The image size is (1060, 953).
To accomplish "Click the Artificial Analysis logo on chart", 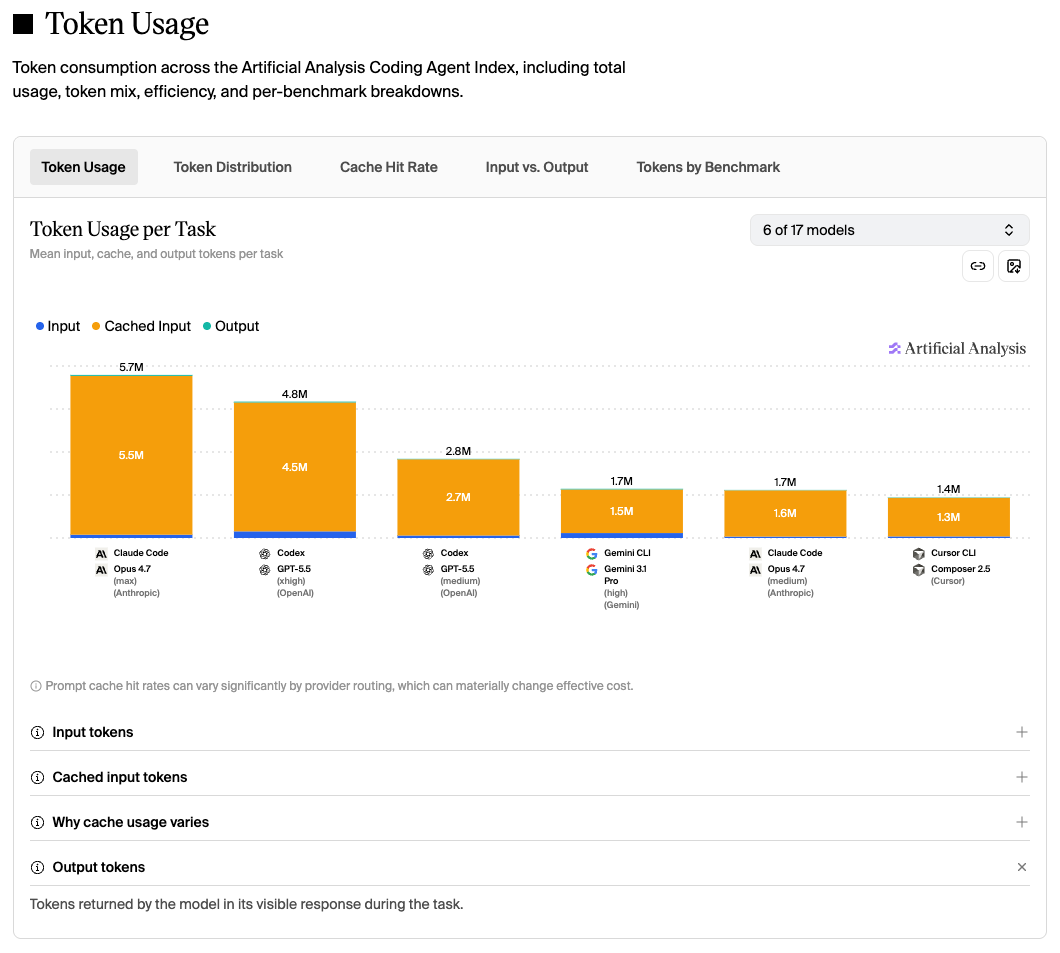I will click(x=957, y=348).
